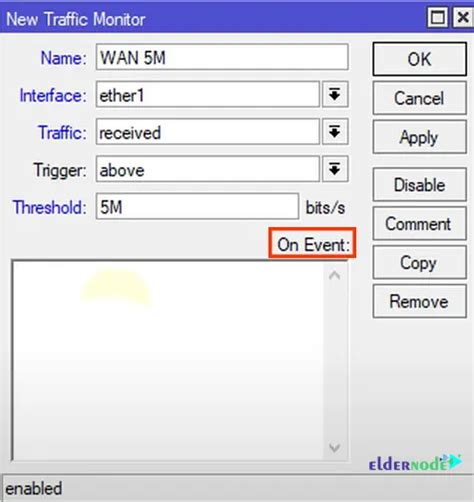Click the OK button

tap(420, 59)
